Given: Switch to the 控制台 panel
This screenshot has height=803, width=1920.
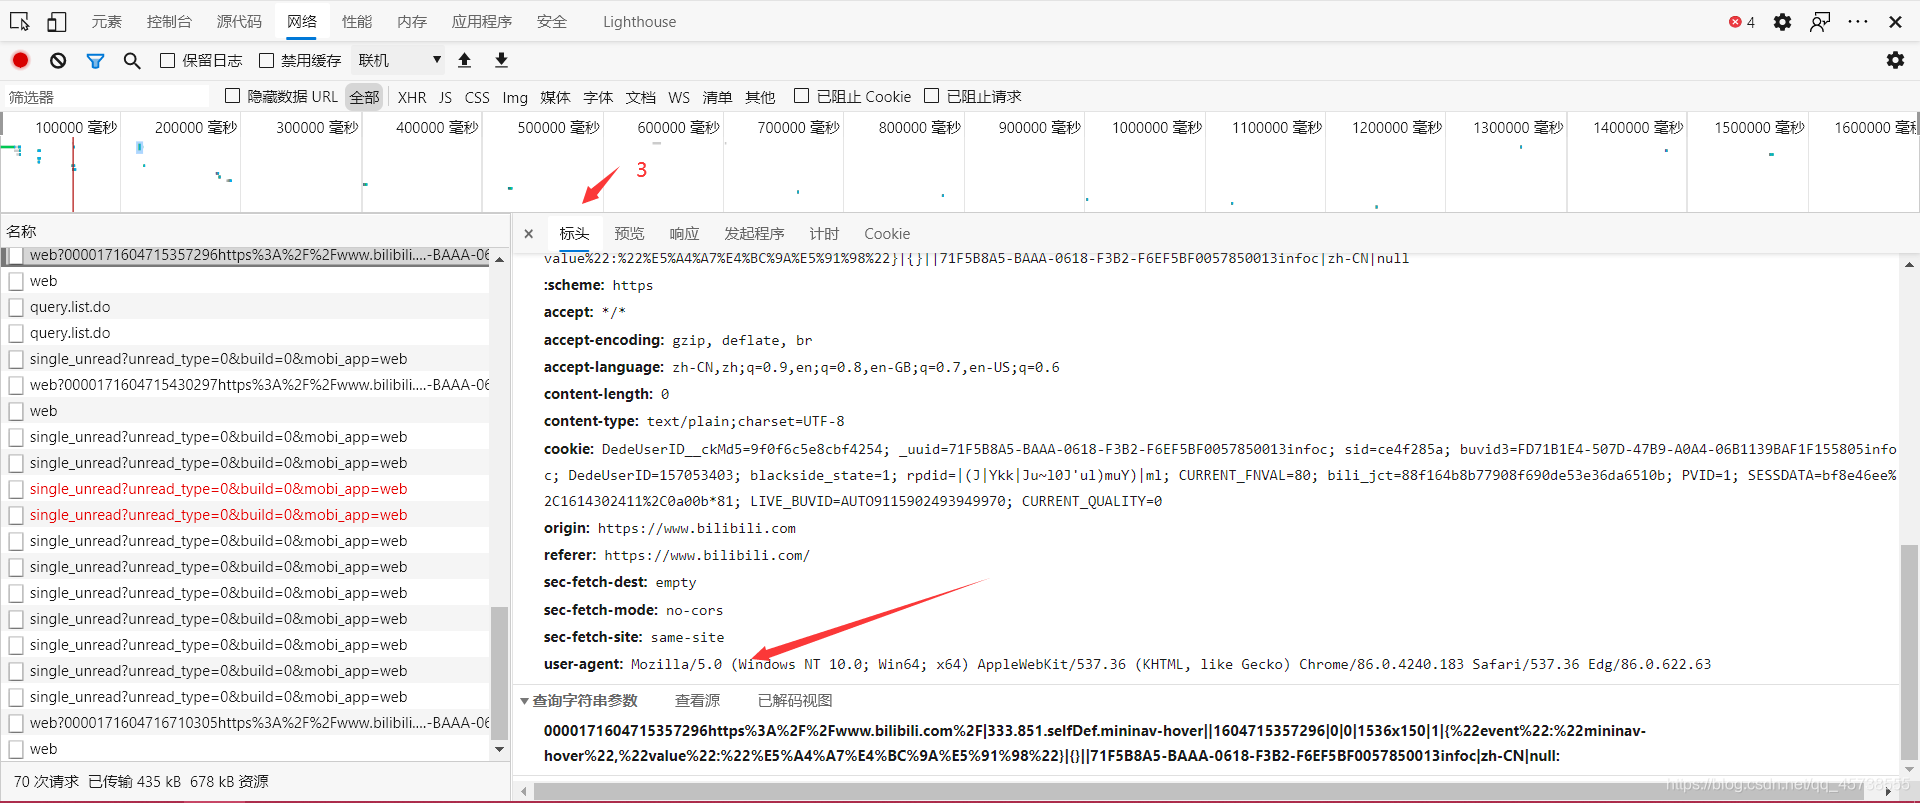Looking at the screenshot, I should 169,21.
